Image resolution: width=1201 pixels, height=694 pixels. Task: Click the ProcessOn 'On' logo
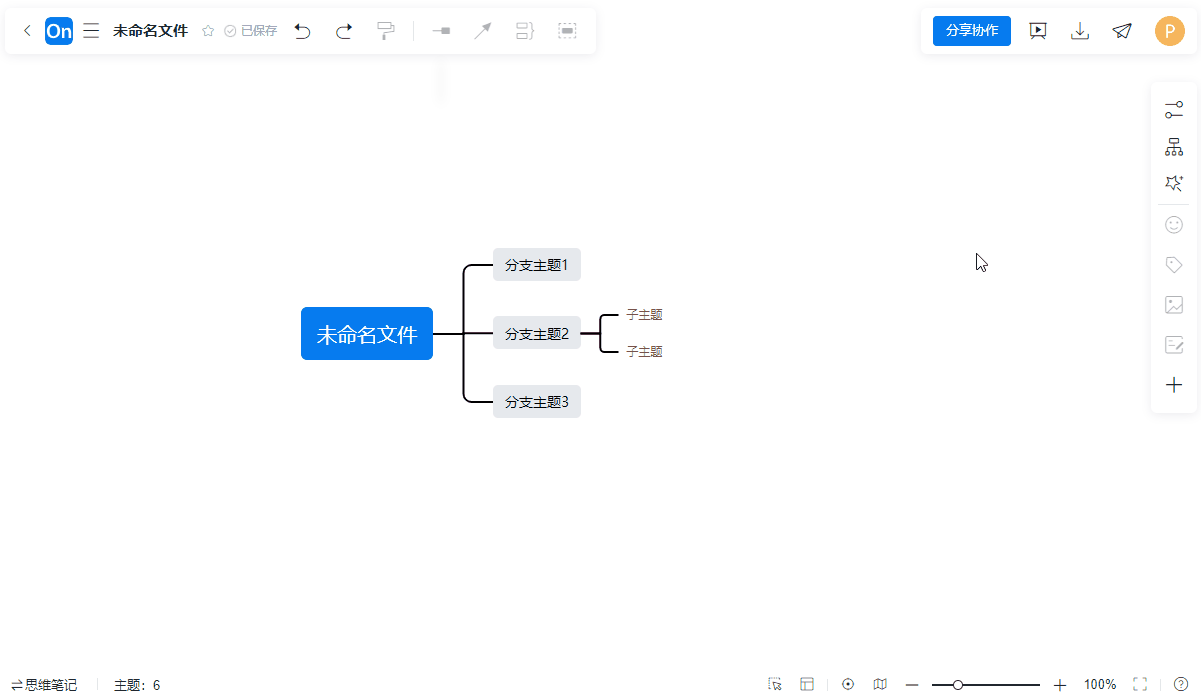point(59,31)
